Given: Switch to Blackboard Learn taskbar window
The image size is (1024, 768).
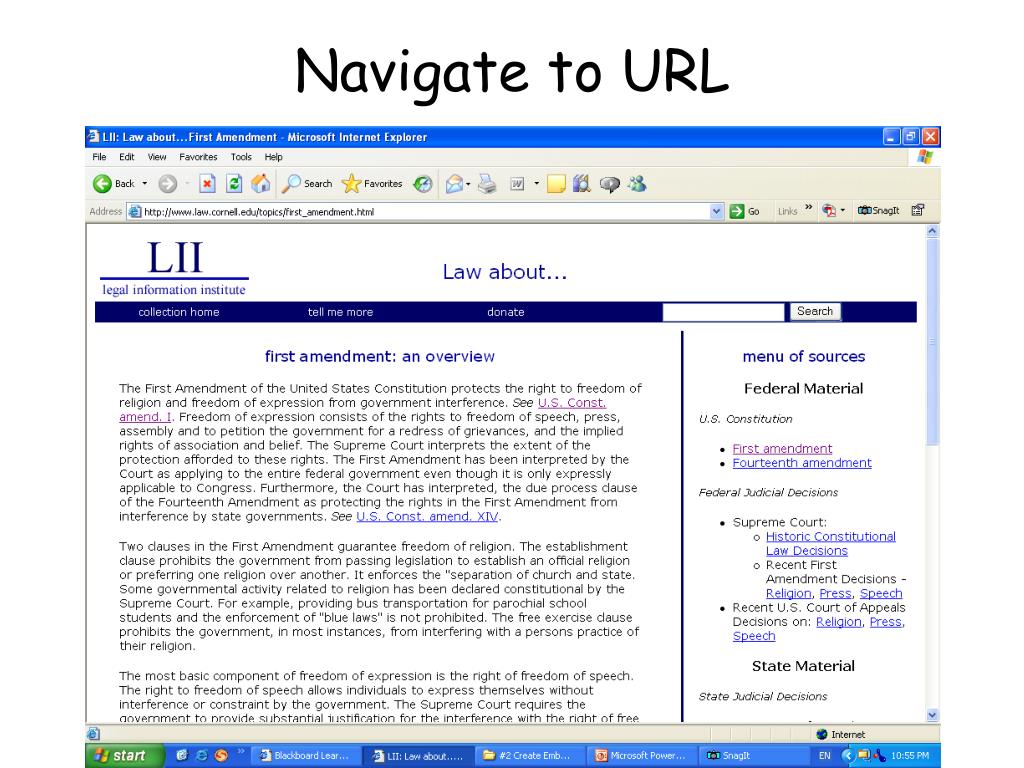Looking at the screenshot, I should tap(305, 756).
